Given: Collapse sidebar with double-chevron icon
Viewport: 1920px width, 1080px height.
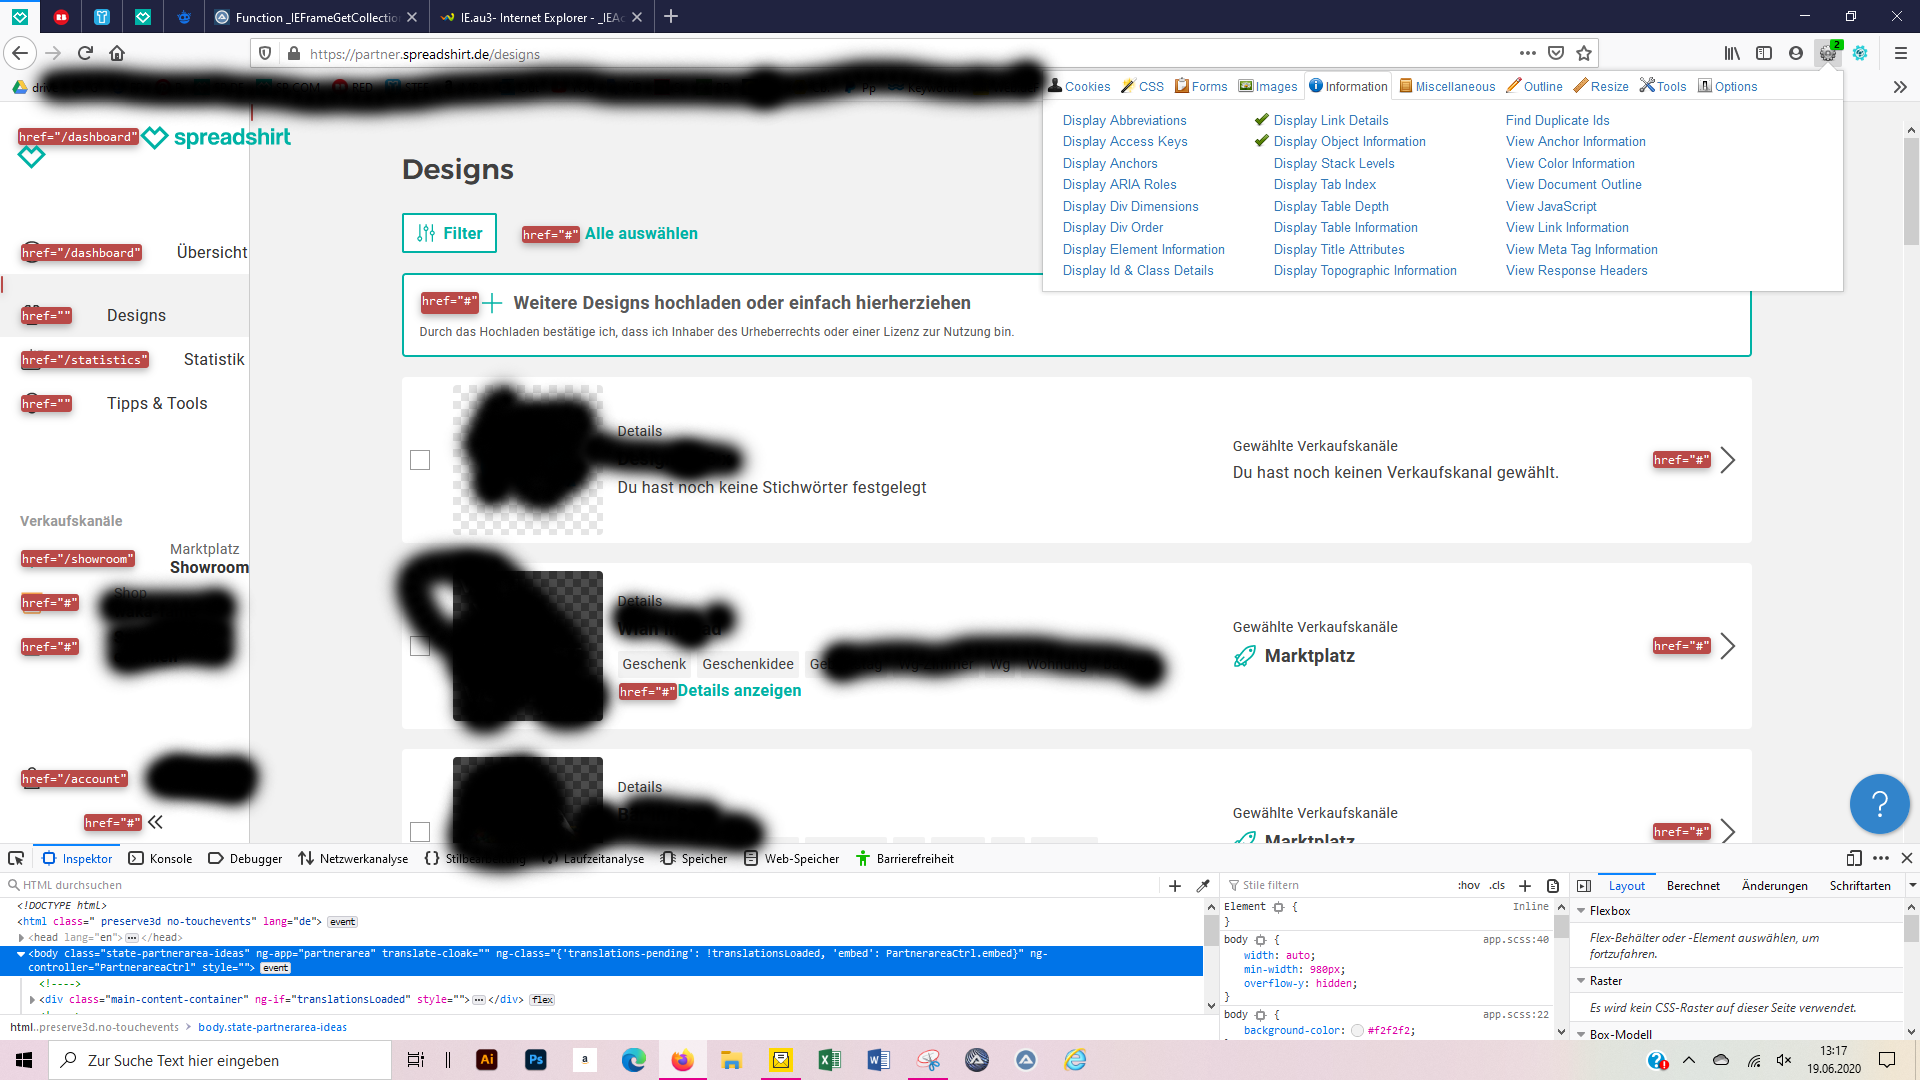Looking at the screenshot, I should click(x=155, y=822).
